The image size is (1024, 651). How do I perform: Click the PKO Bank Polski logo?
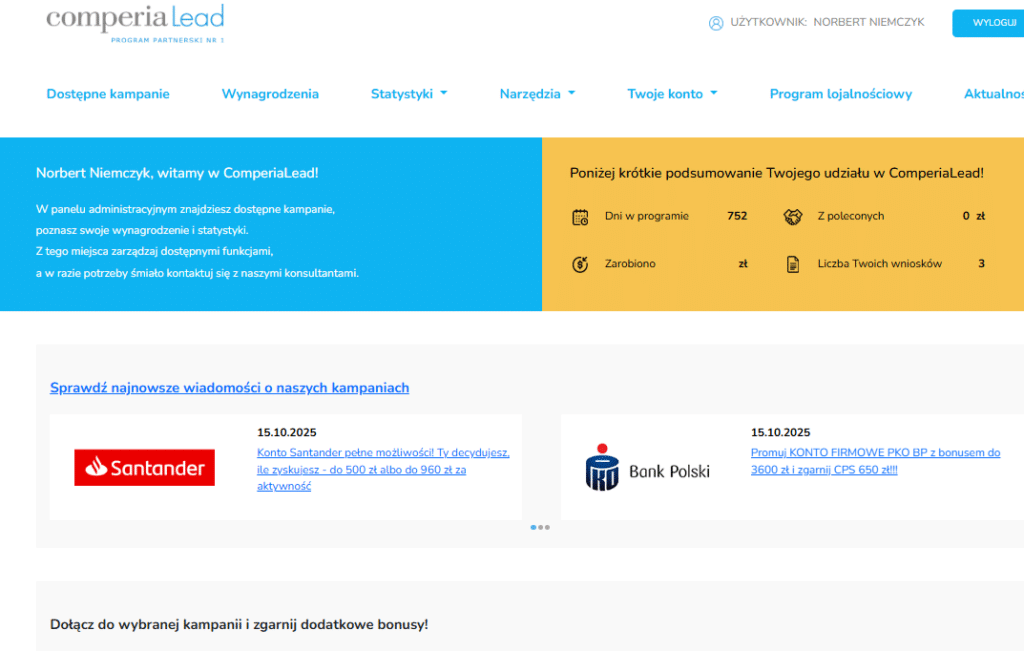coord(647,467)
